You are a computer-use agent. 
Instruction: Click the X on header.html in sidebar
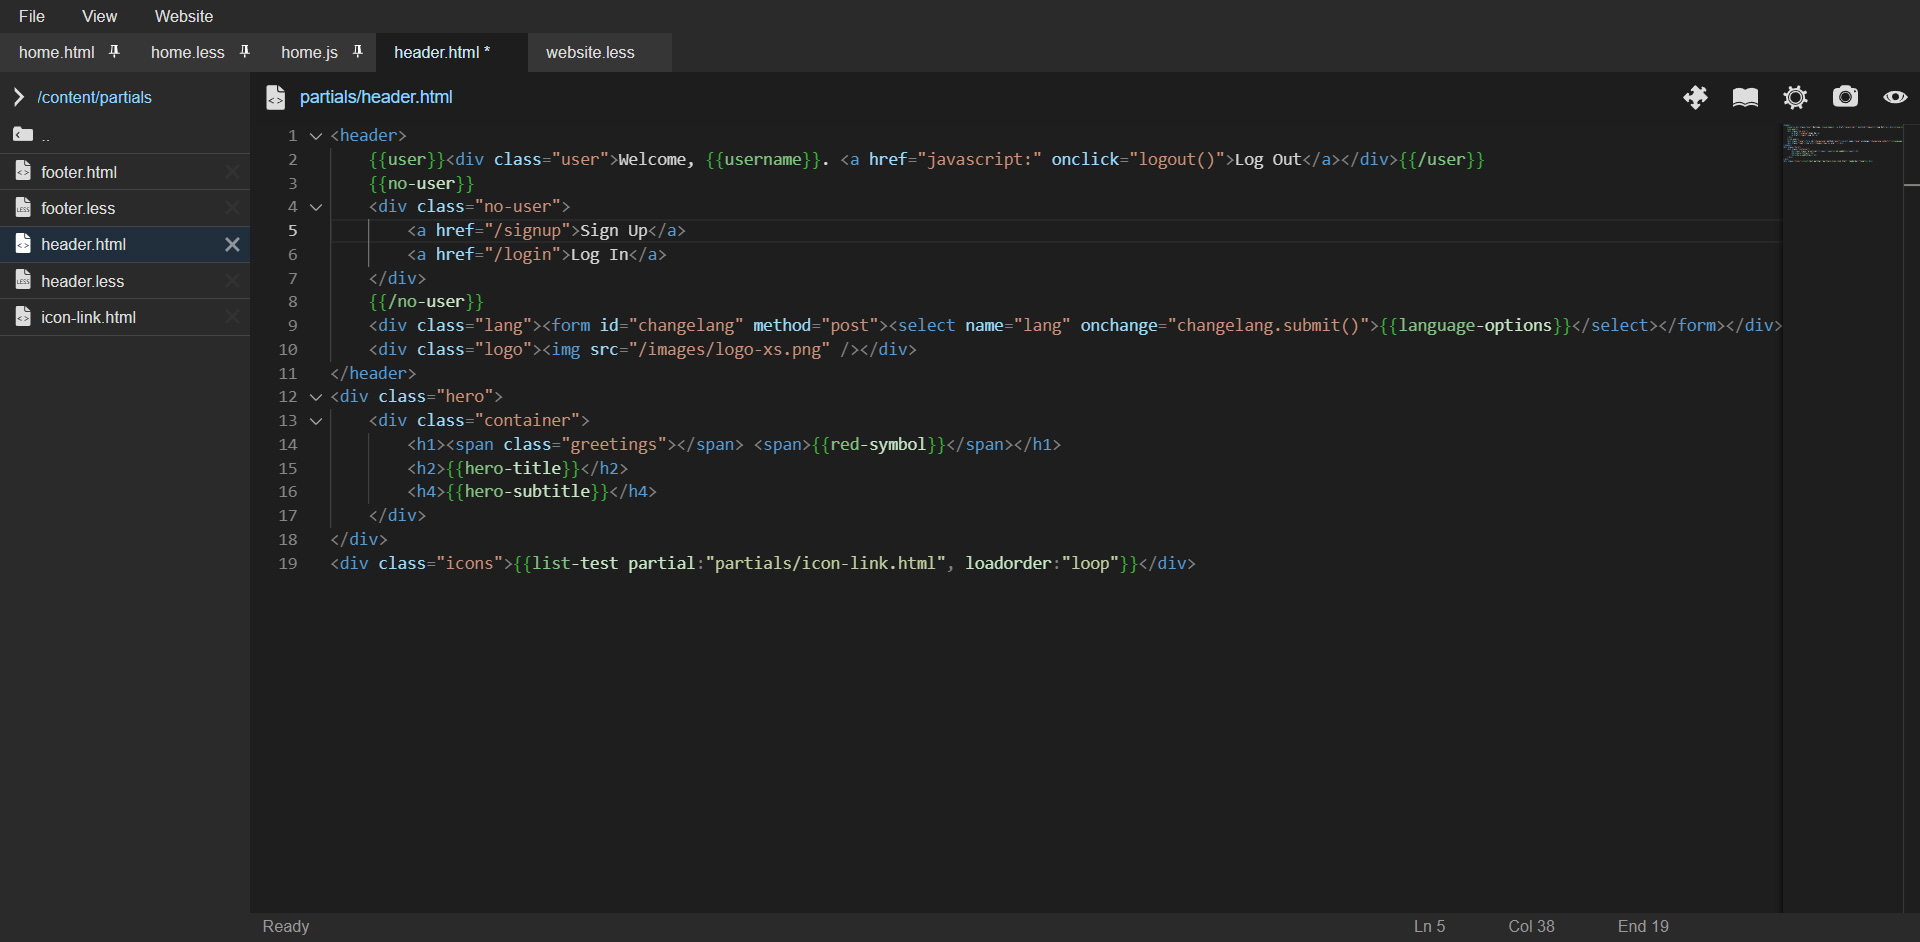(x=232, y=244)
